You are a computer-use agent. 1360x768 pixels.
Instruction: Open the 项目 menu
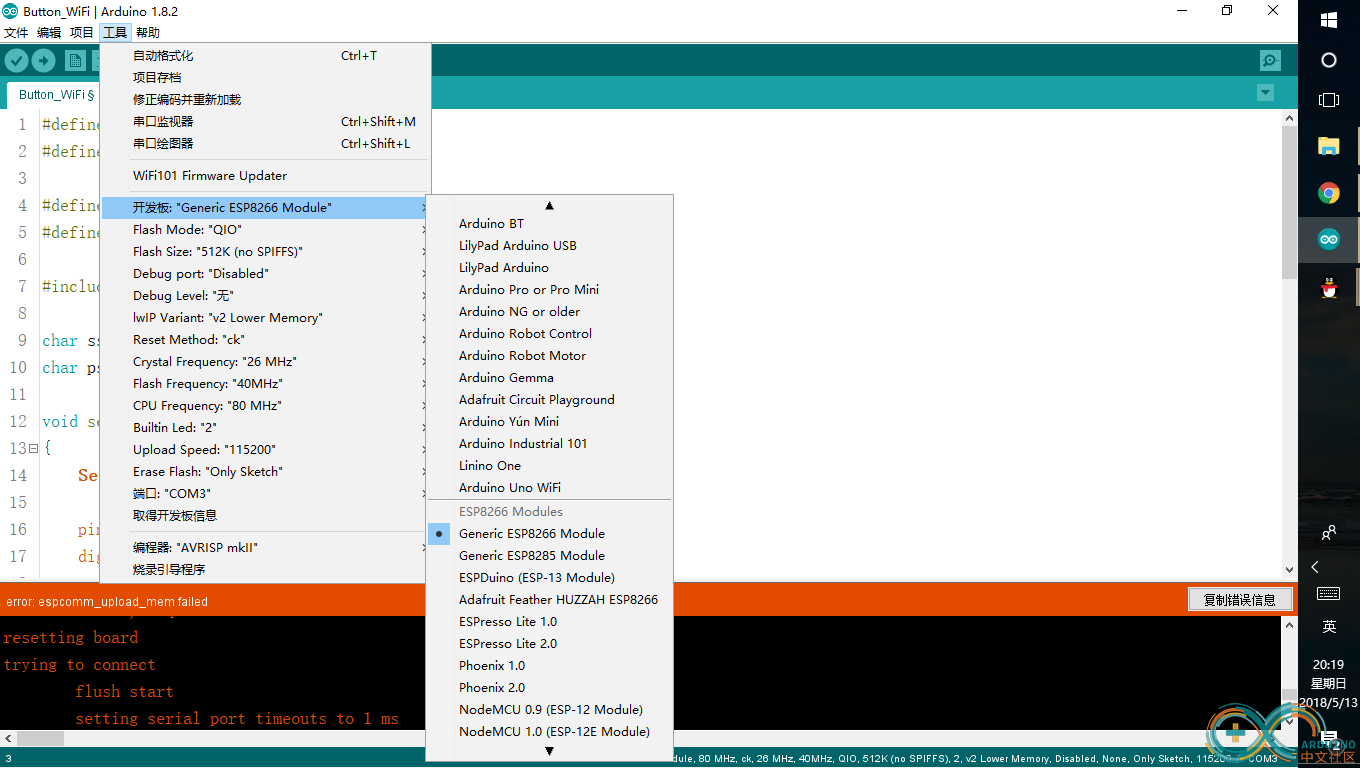(x=82, y=33)
